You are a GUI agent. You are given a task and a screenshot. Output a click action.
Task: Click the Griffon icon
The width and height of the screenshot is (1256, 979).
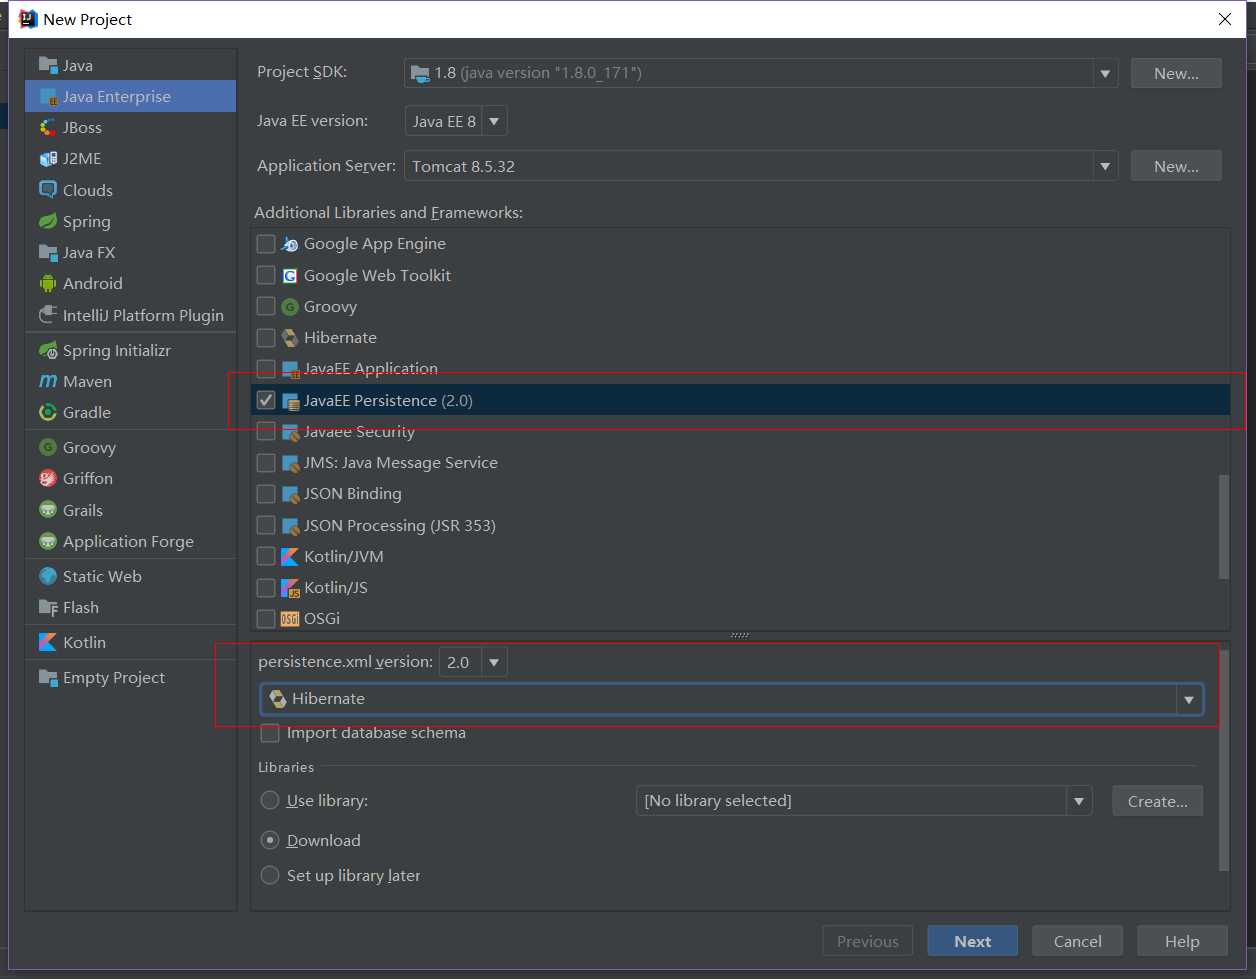[x=48, y=478]
